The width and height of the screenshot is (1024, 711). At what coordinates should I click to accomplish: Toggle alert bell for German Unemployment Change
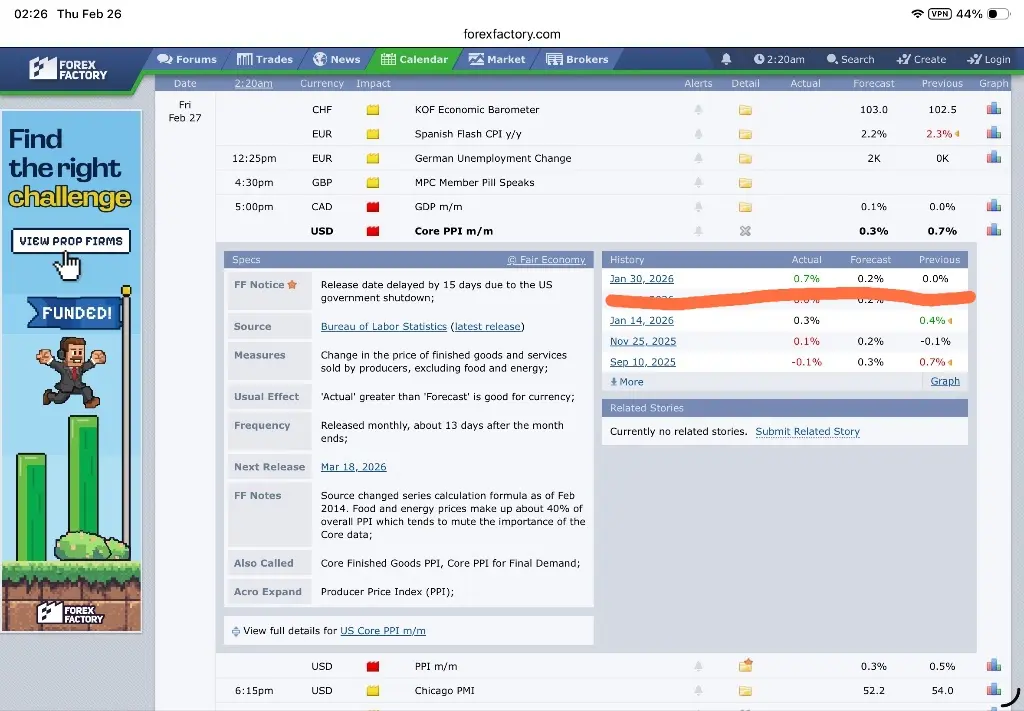point(698,158)
